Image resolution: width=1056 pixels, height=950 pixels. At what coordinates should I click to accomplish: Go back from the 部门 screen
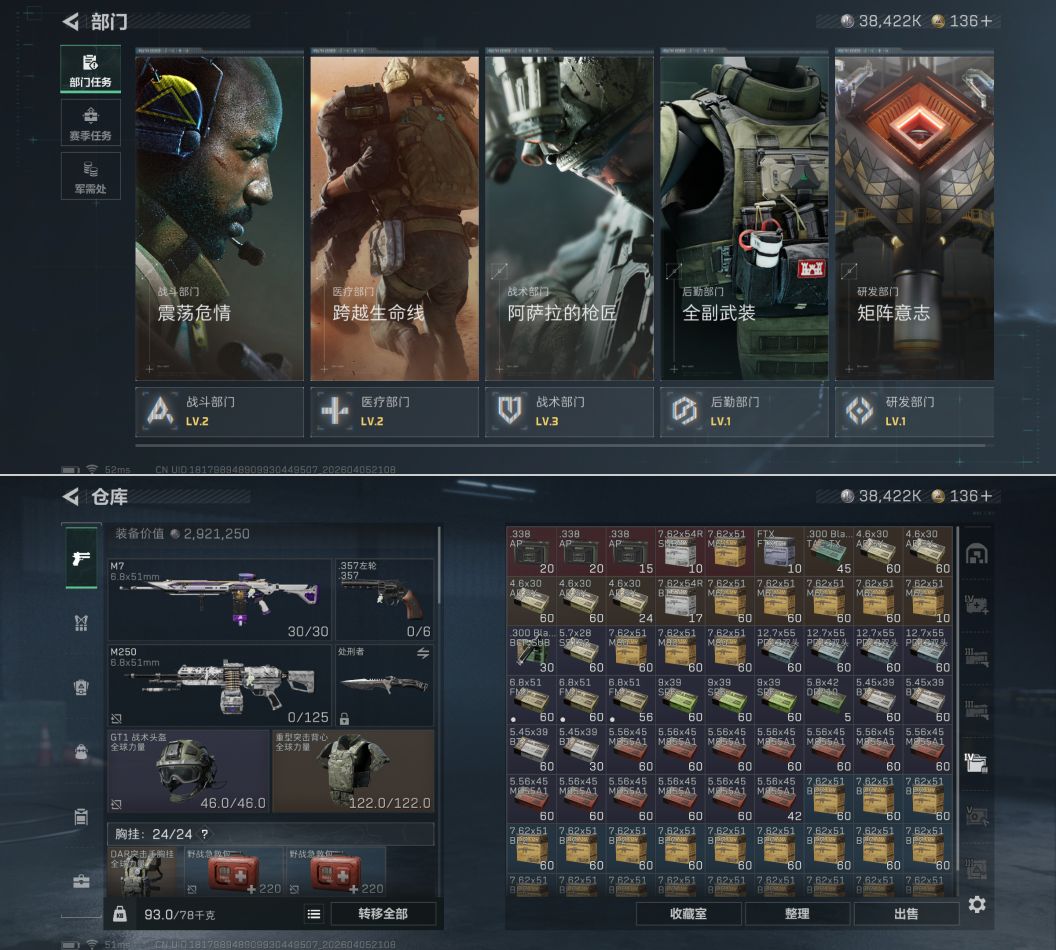click(71, 21)
